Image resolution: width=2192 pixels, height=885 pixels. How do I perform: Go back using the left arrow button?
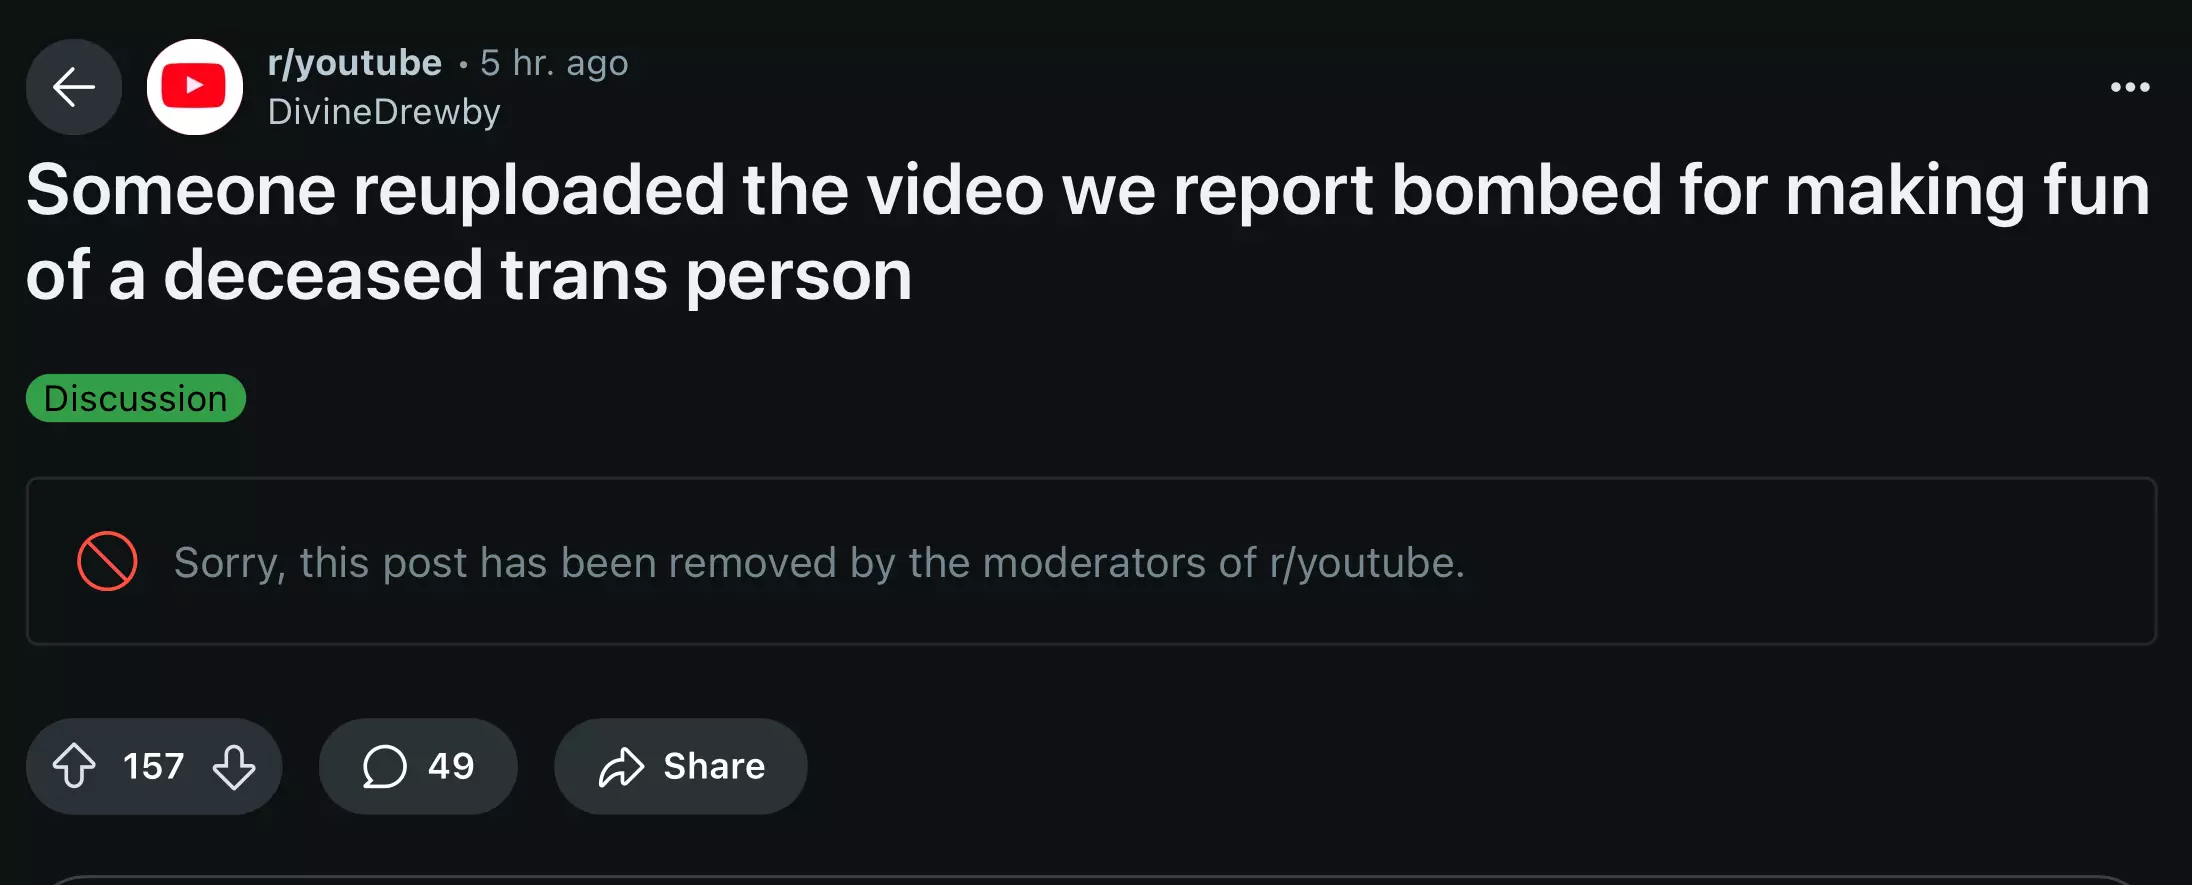coord(74,87)
